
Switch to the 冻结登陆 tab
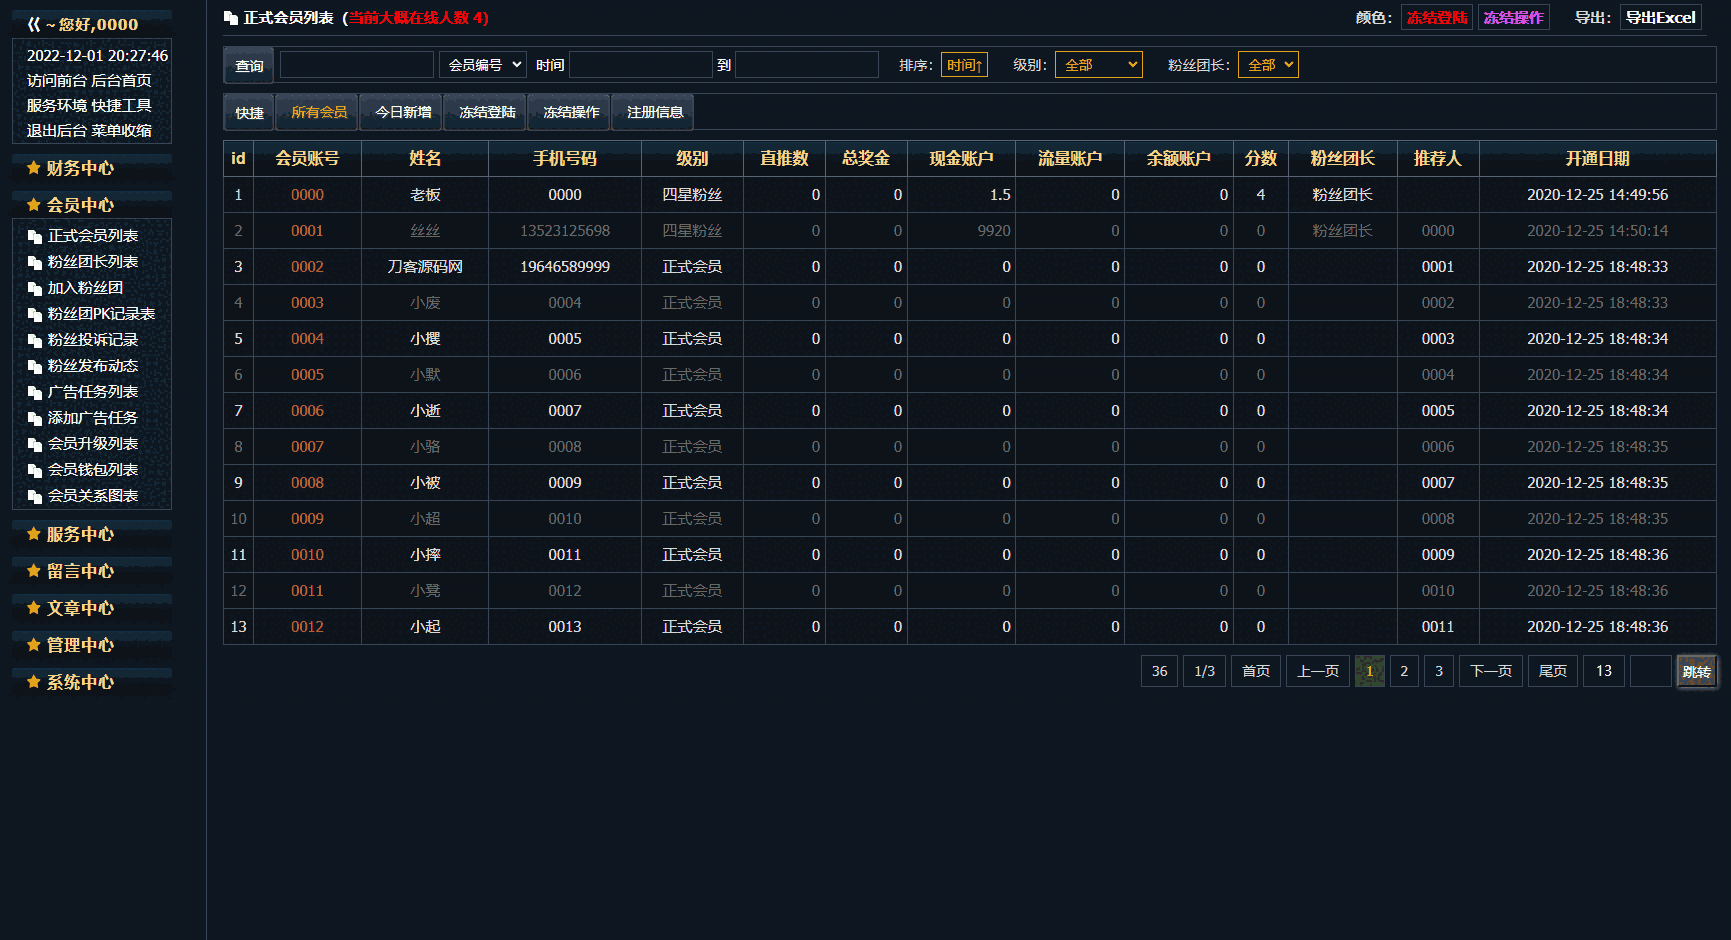487,112
